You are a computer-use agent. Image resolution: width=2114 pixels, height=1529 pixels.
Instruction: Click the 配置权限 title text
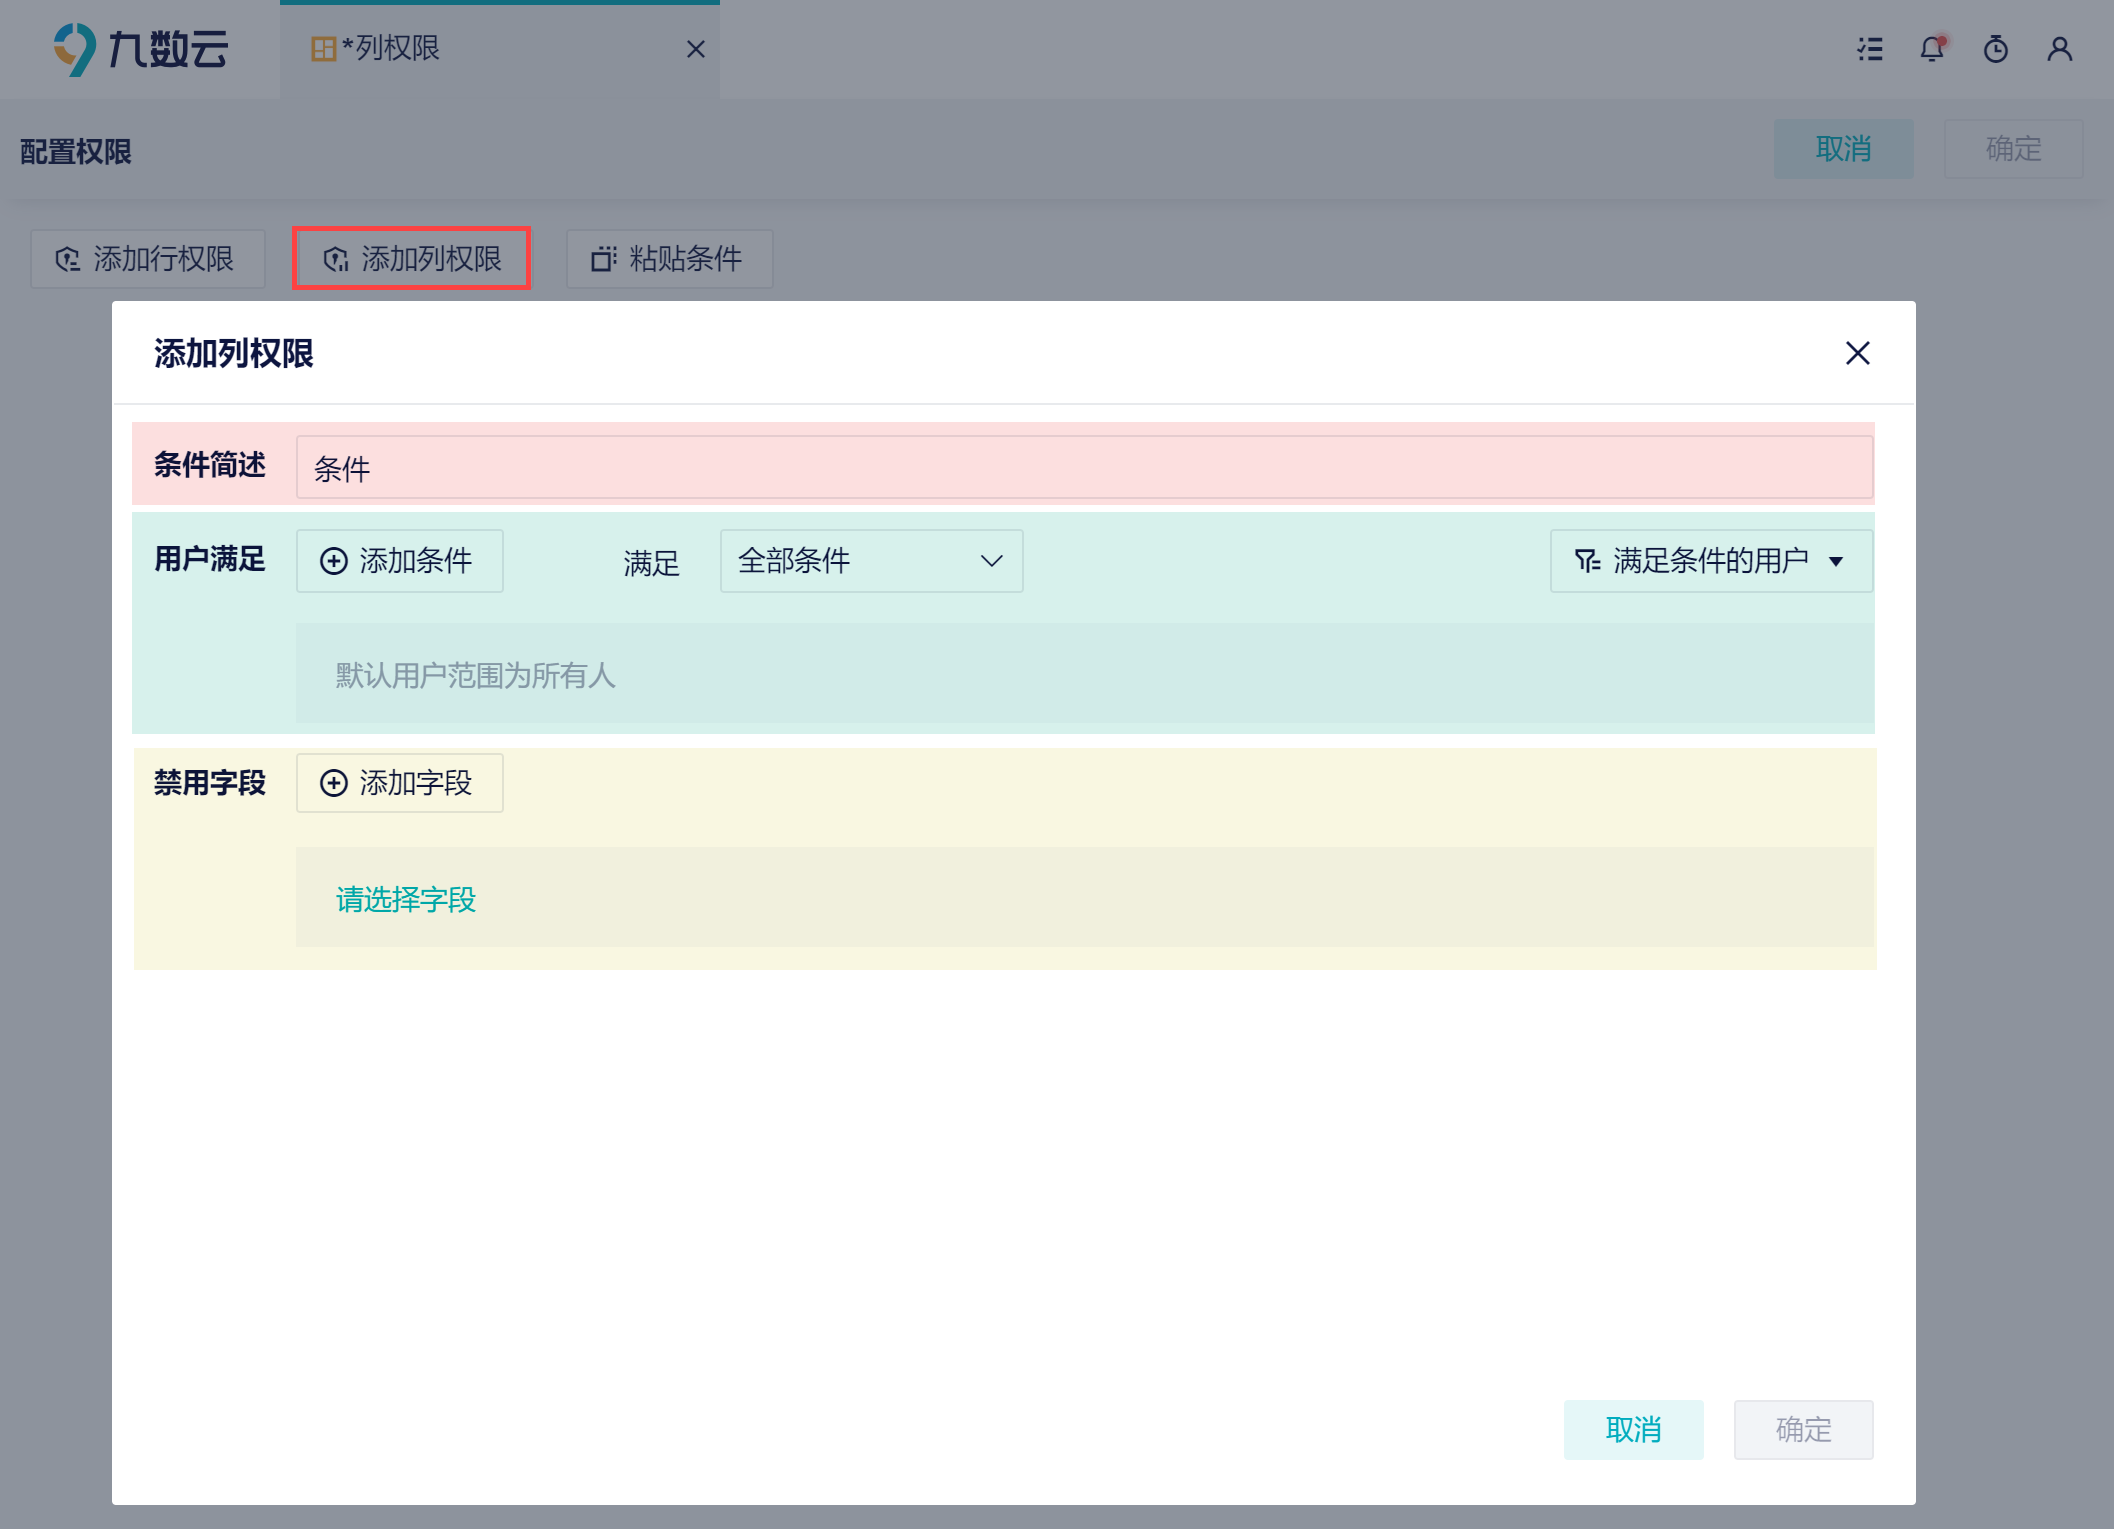[76, 152]
